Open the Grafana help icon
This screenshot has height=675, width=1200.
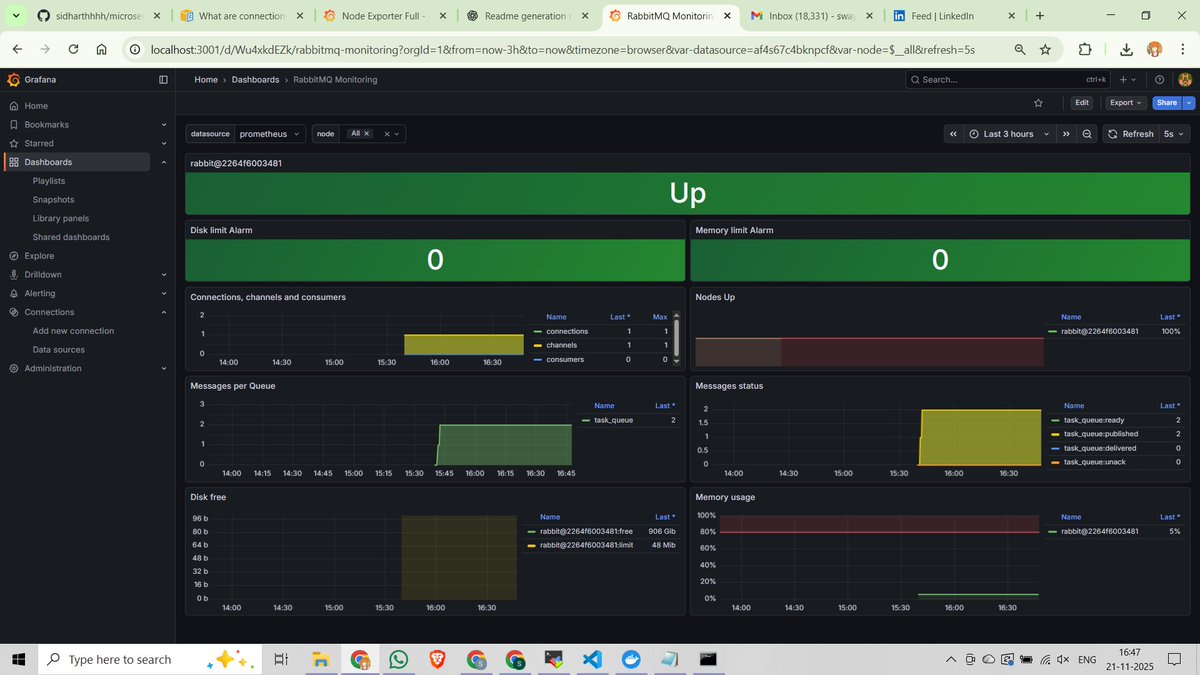coord(1158,79)
